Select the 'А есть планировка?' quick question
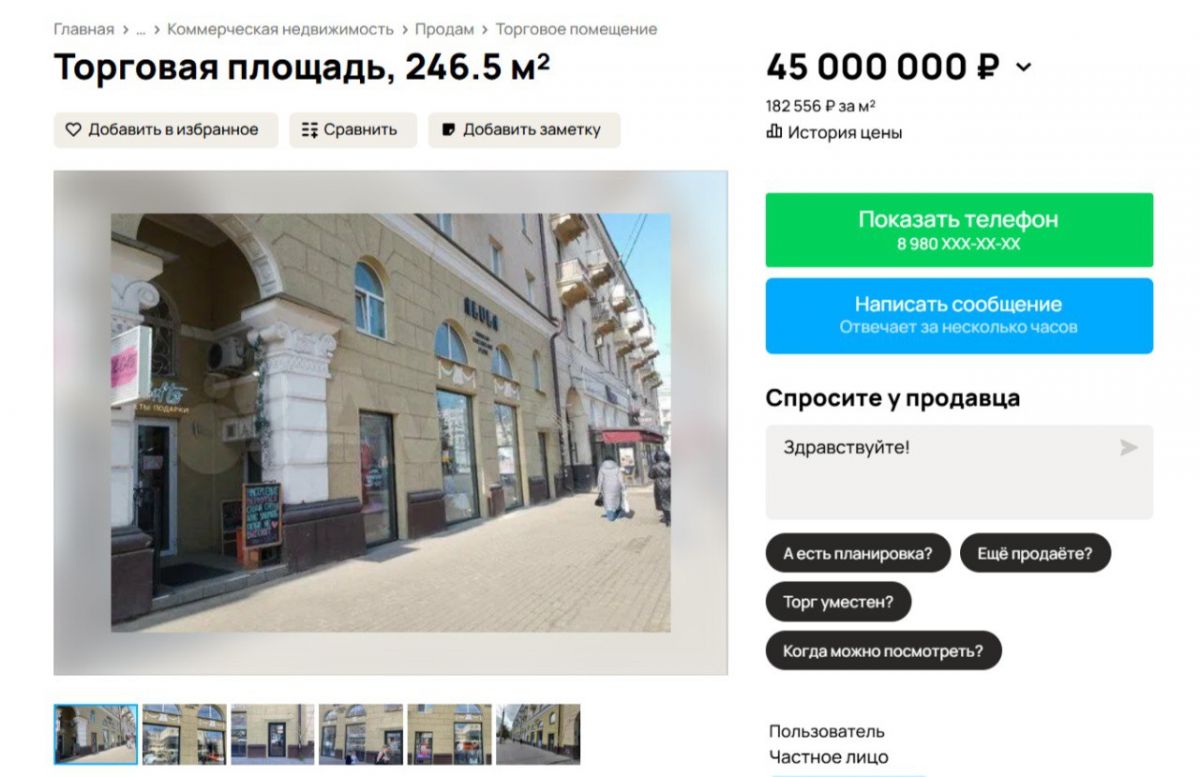 coord(858,553)
